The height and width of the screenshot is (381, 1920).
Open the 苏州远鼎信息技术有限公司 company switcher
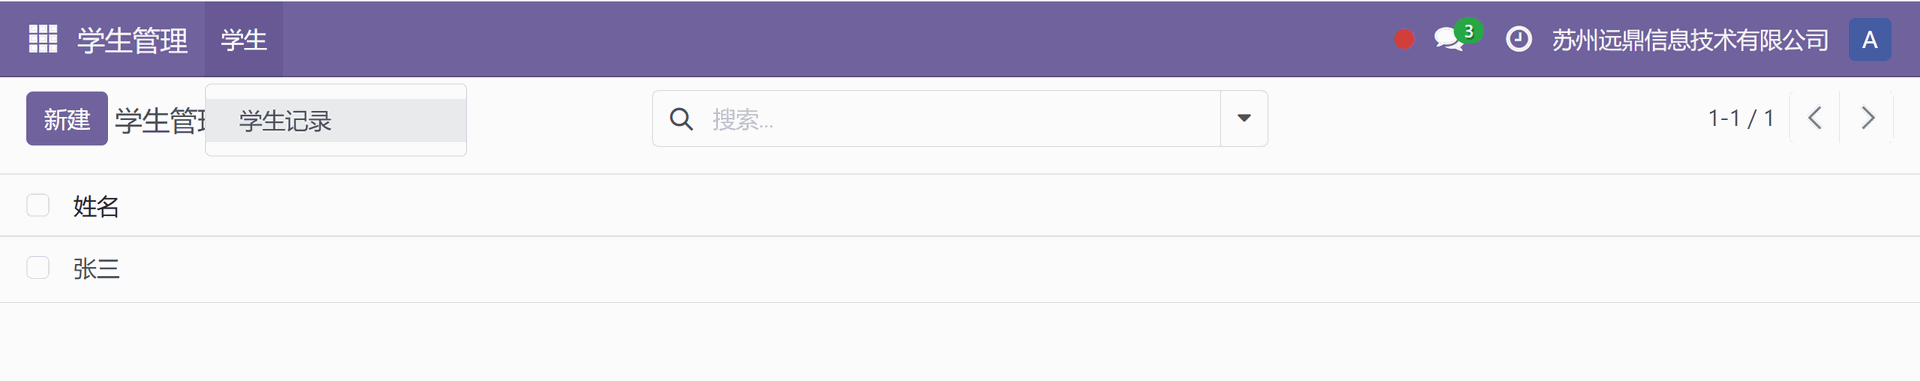pos(1690,40)
